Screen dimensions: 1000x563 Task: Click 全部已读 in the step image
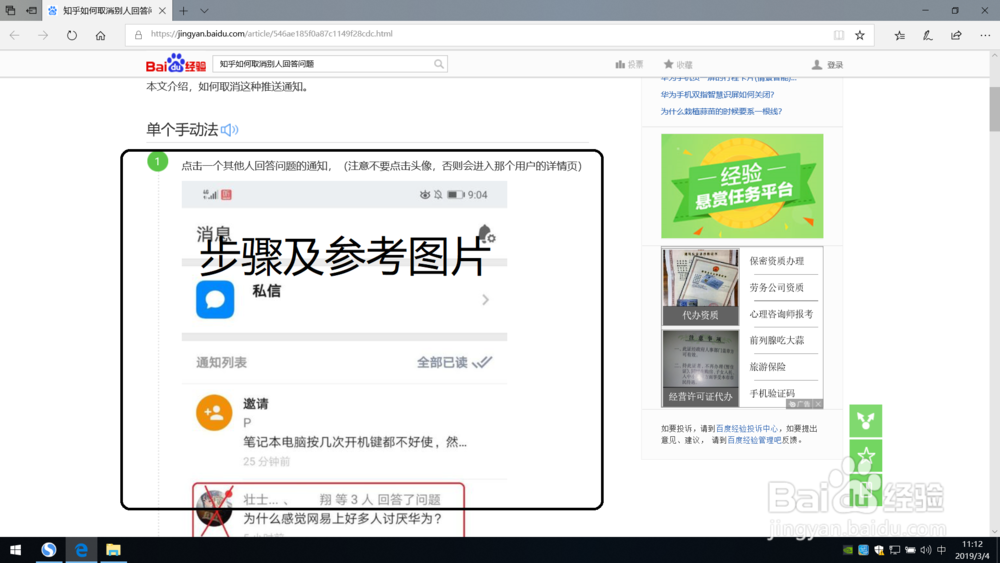[454, 362]
